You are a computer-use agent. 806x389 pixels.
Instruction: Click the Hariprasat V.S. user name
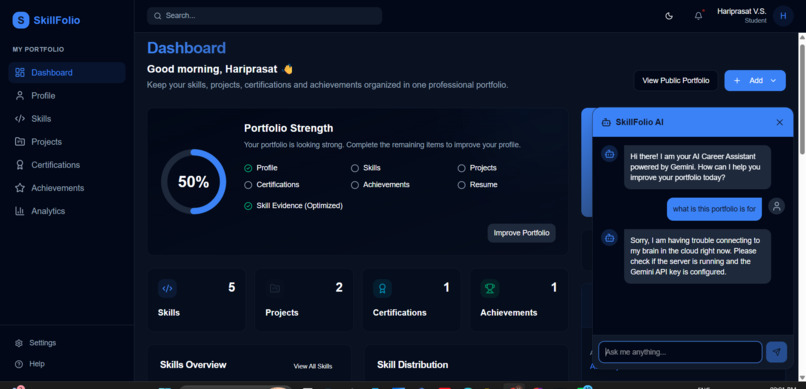click(742, 11)
